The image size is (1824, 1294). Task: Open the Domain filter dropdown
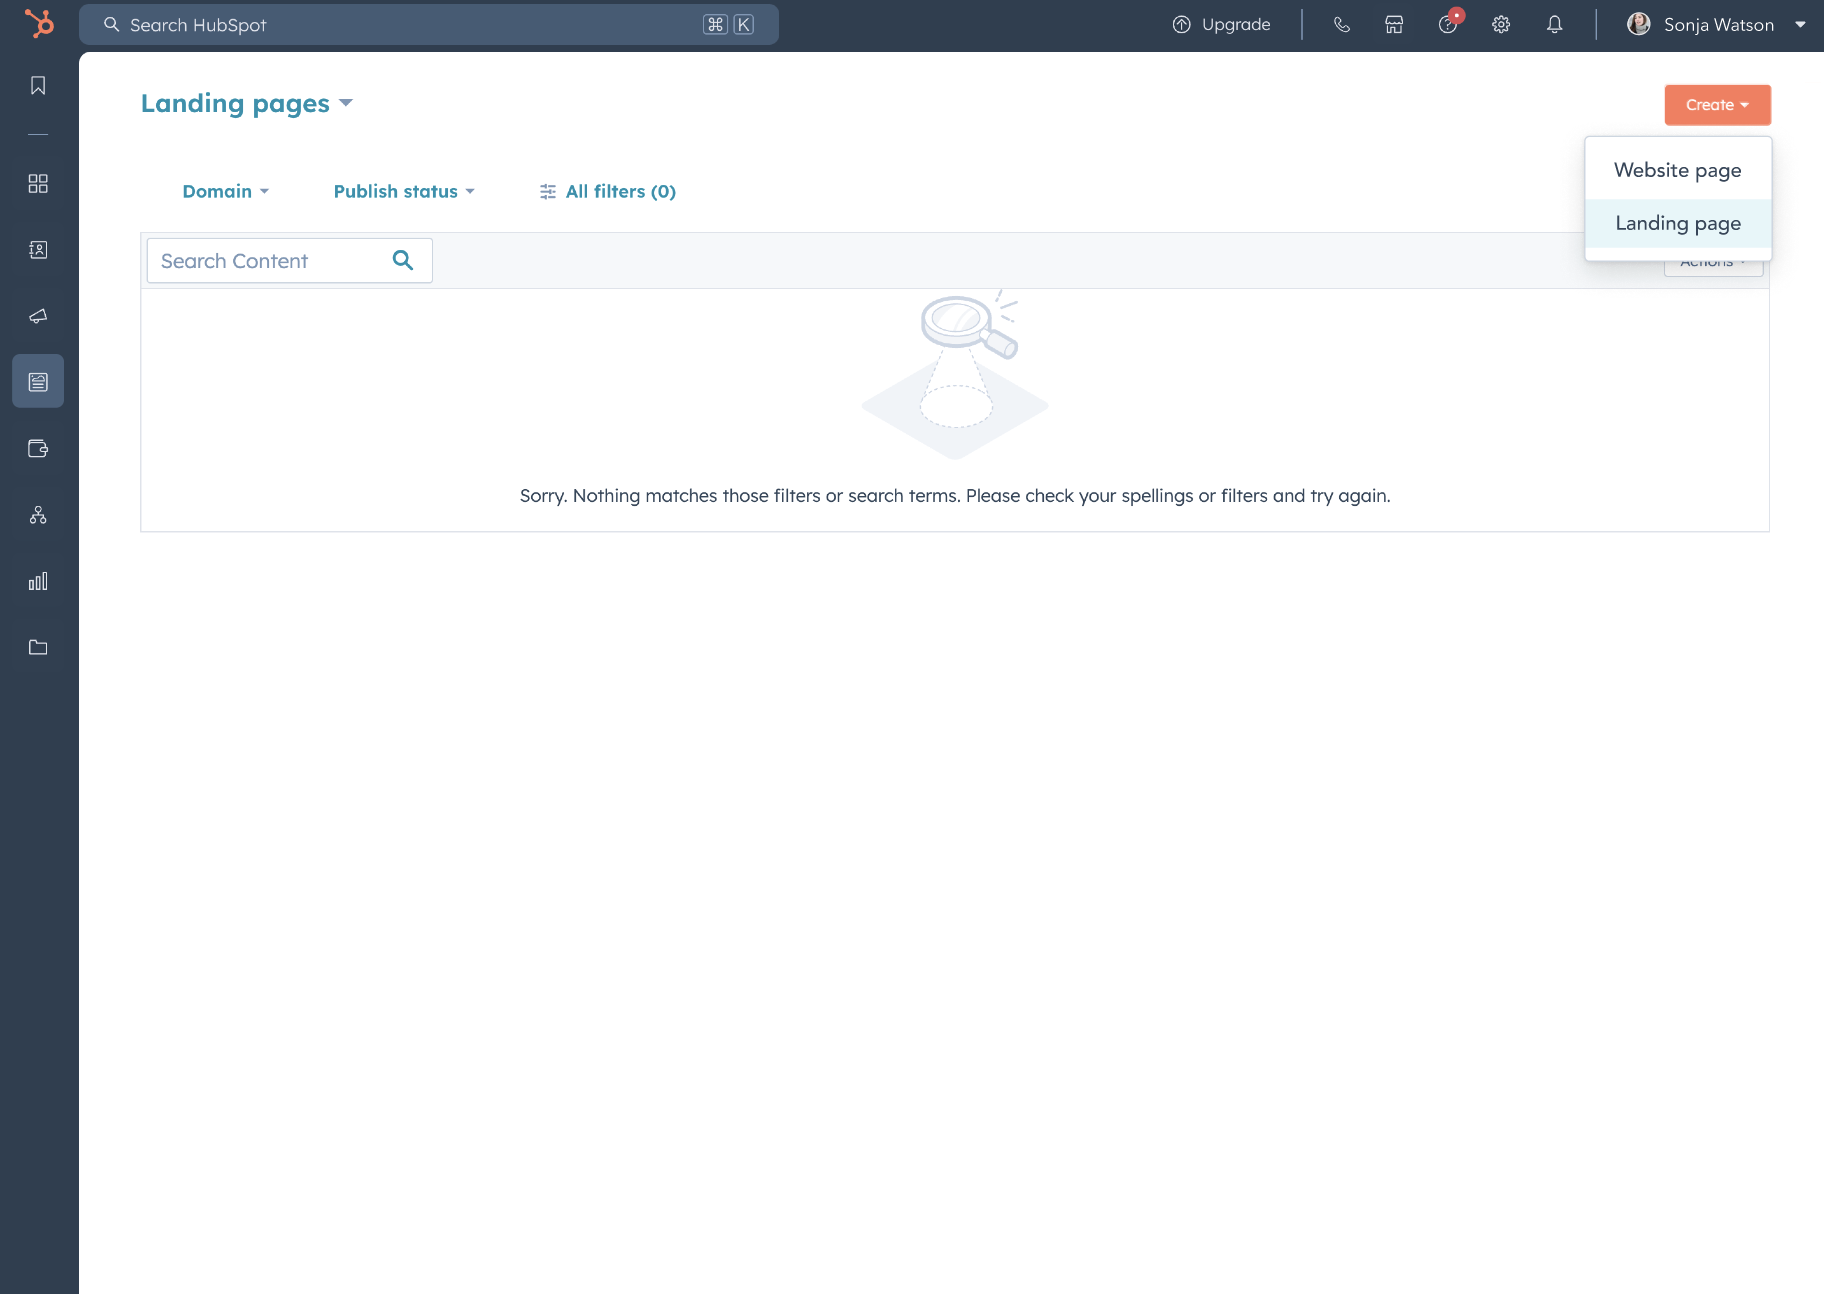[226, 191]
